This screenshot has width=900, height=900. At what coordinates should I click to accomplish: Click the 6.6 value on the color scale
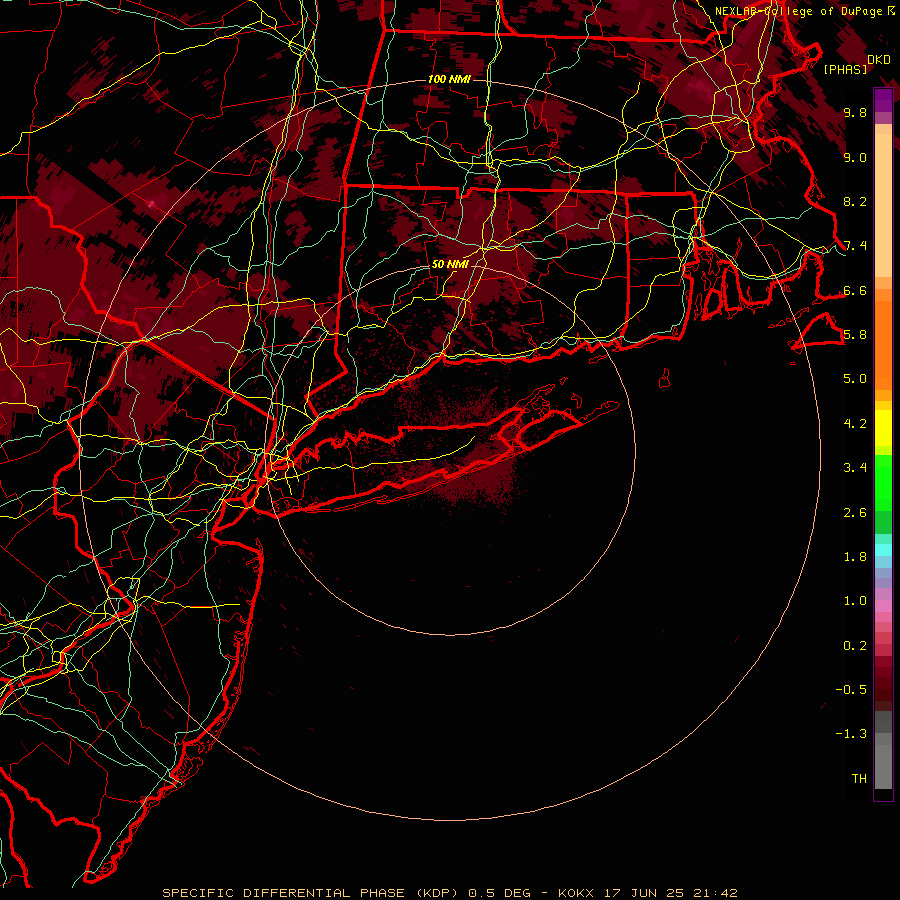855,290
